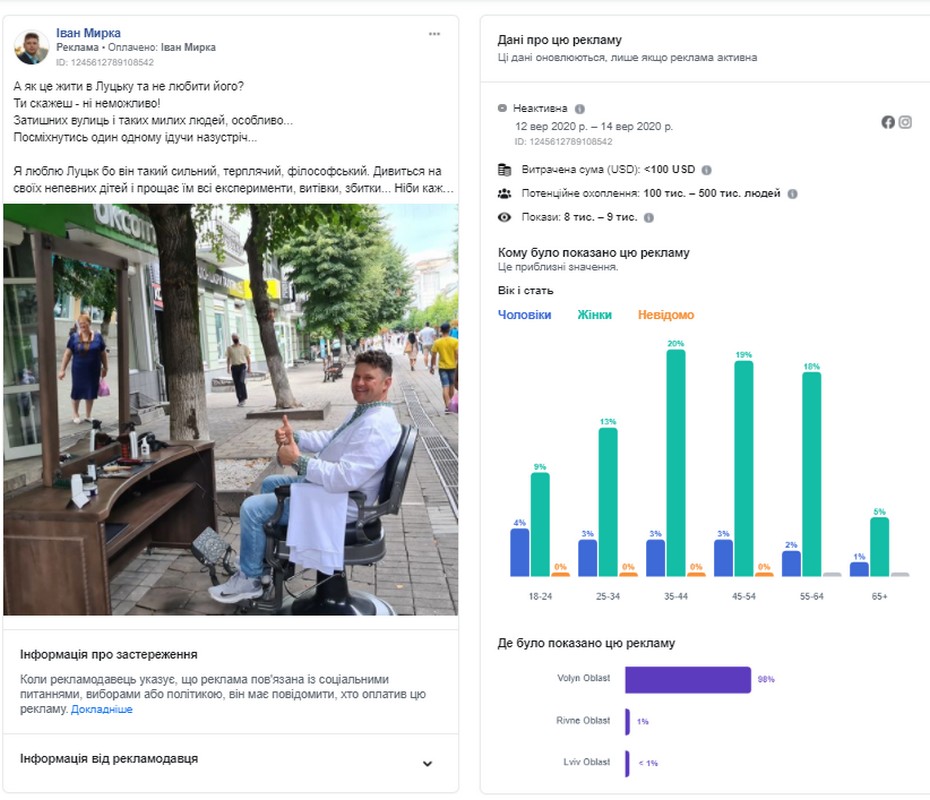Image resolution: width=930 pixels, height=800 pixels.
Task: Toggle Жінки series in chart legend
Action: click(x=594, y=315)
